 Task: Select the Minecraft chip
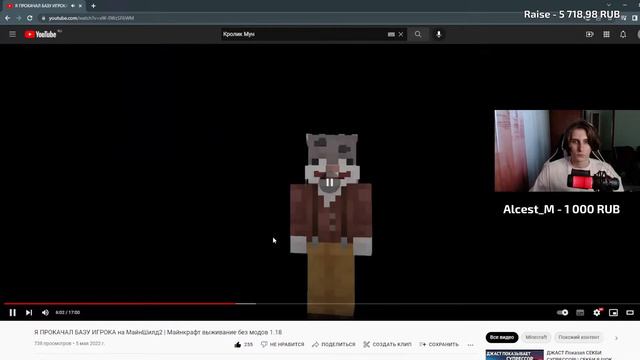click(x=536, y=338)
